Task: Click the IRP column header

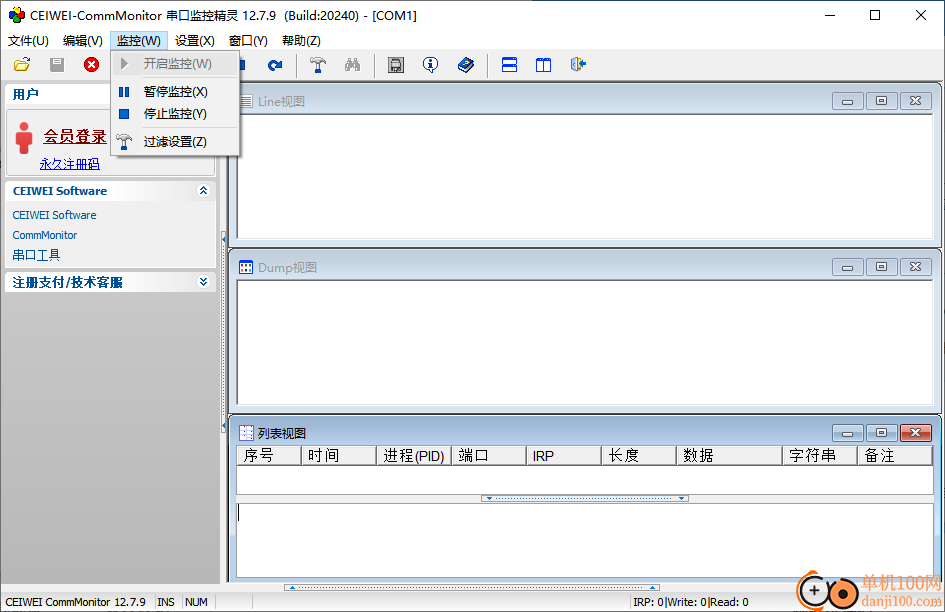Action: (564, 455)
